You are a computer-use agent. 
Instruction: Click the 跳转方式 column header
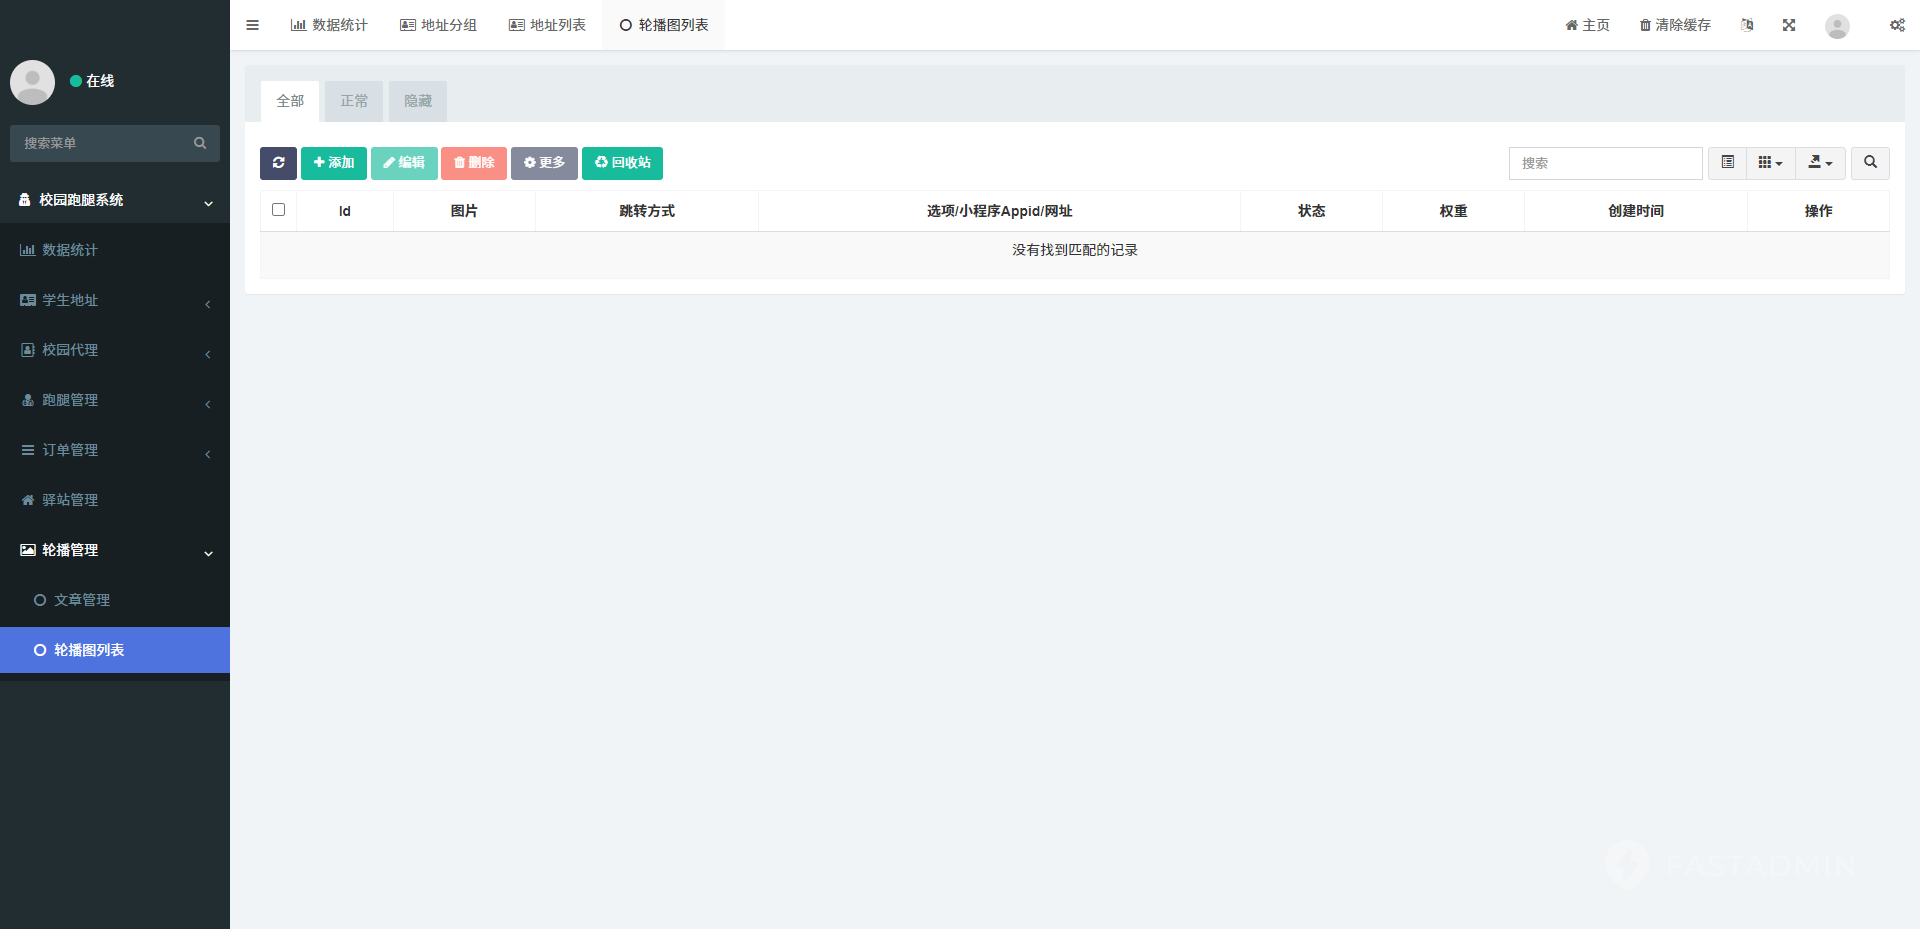(x=647, y=211)
